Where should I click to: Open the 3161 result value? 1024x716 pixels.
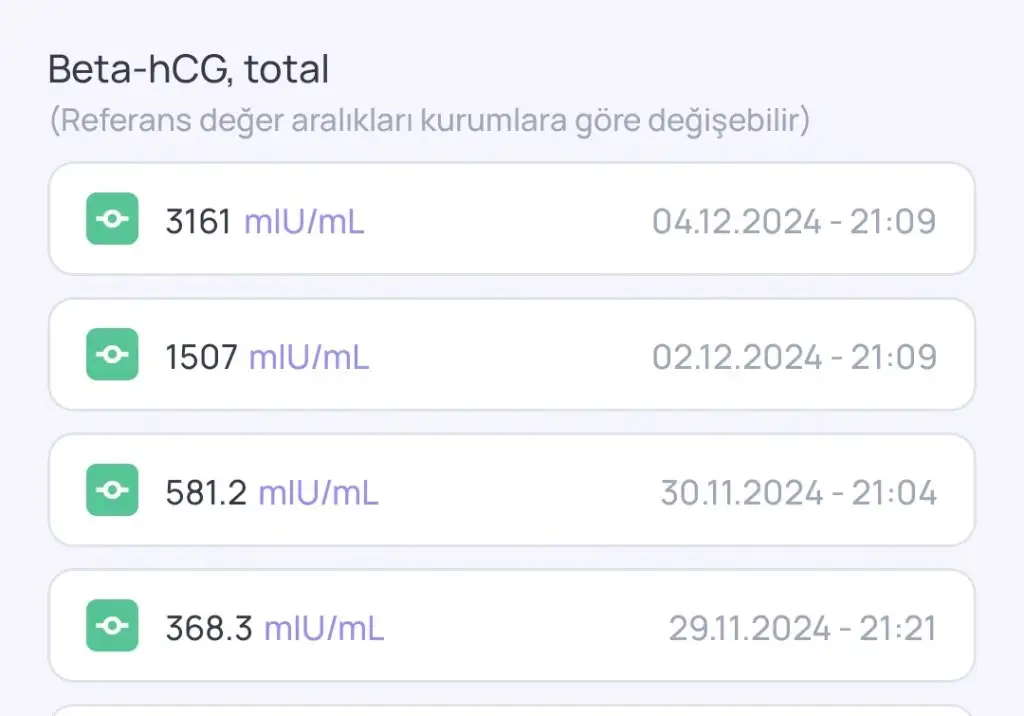click(x=198, y=221)
